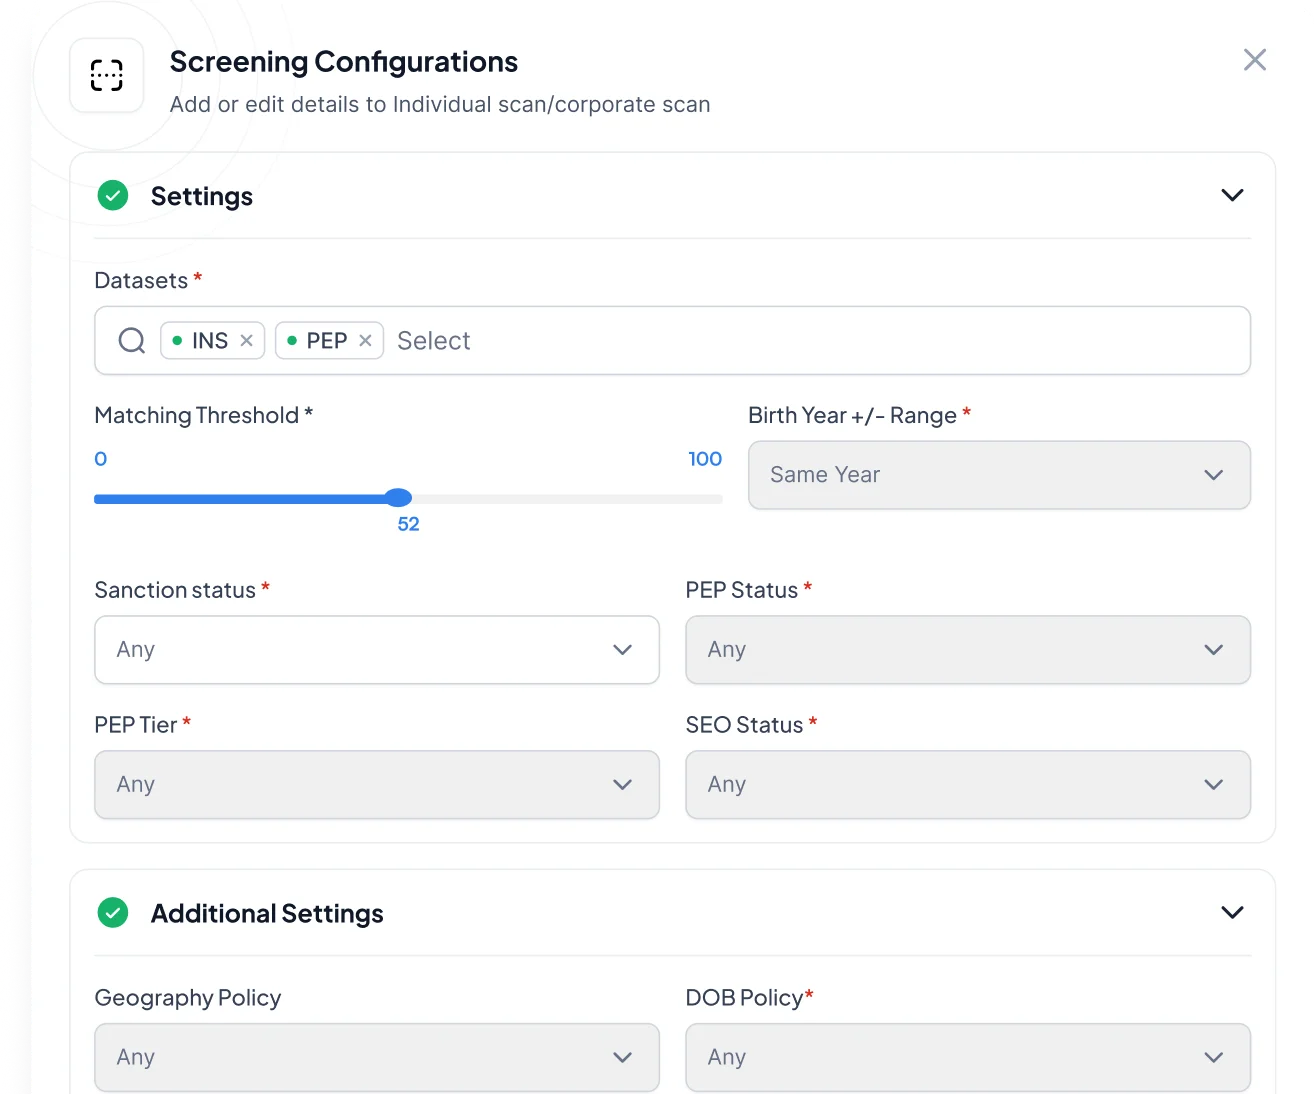Open the Sanction status dropdown
1314x1094 pixels.
click(376, 650)
